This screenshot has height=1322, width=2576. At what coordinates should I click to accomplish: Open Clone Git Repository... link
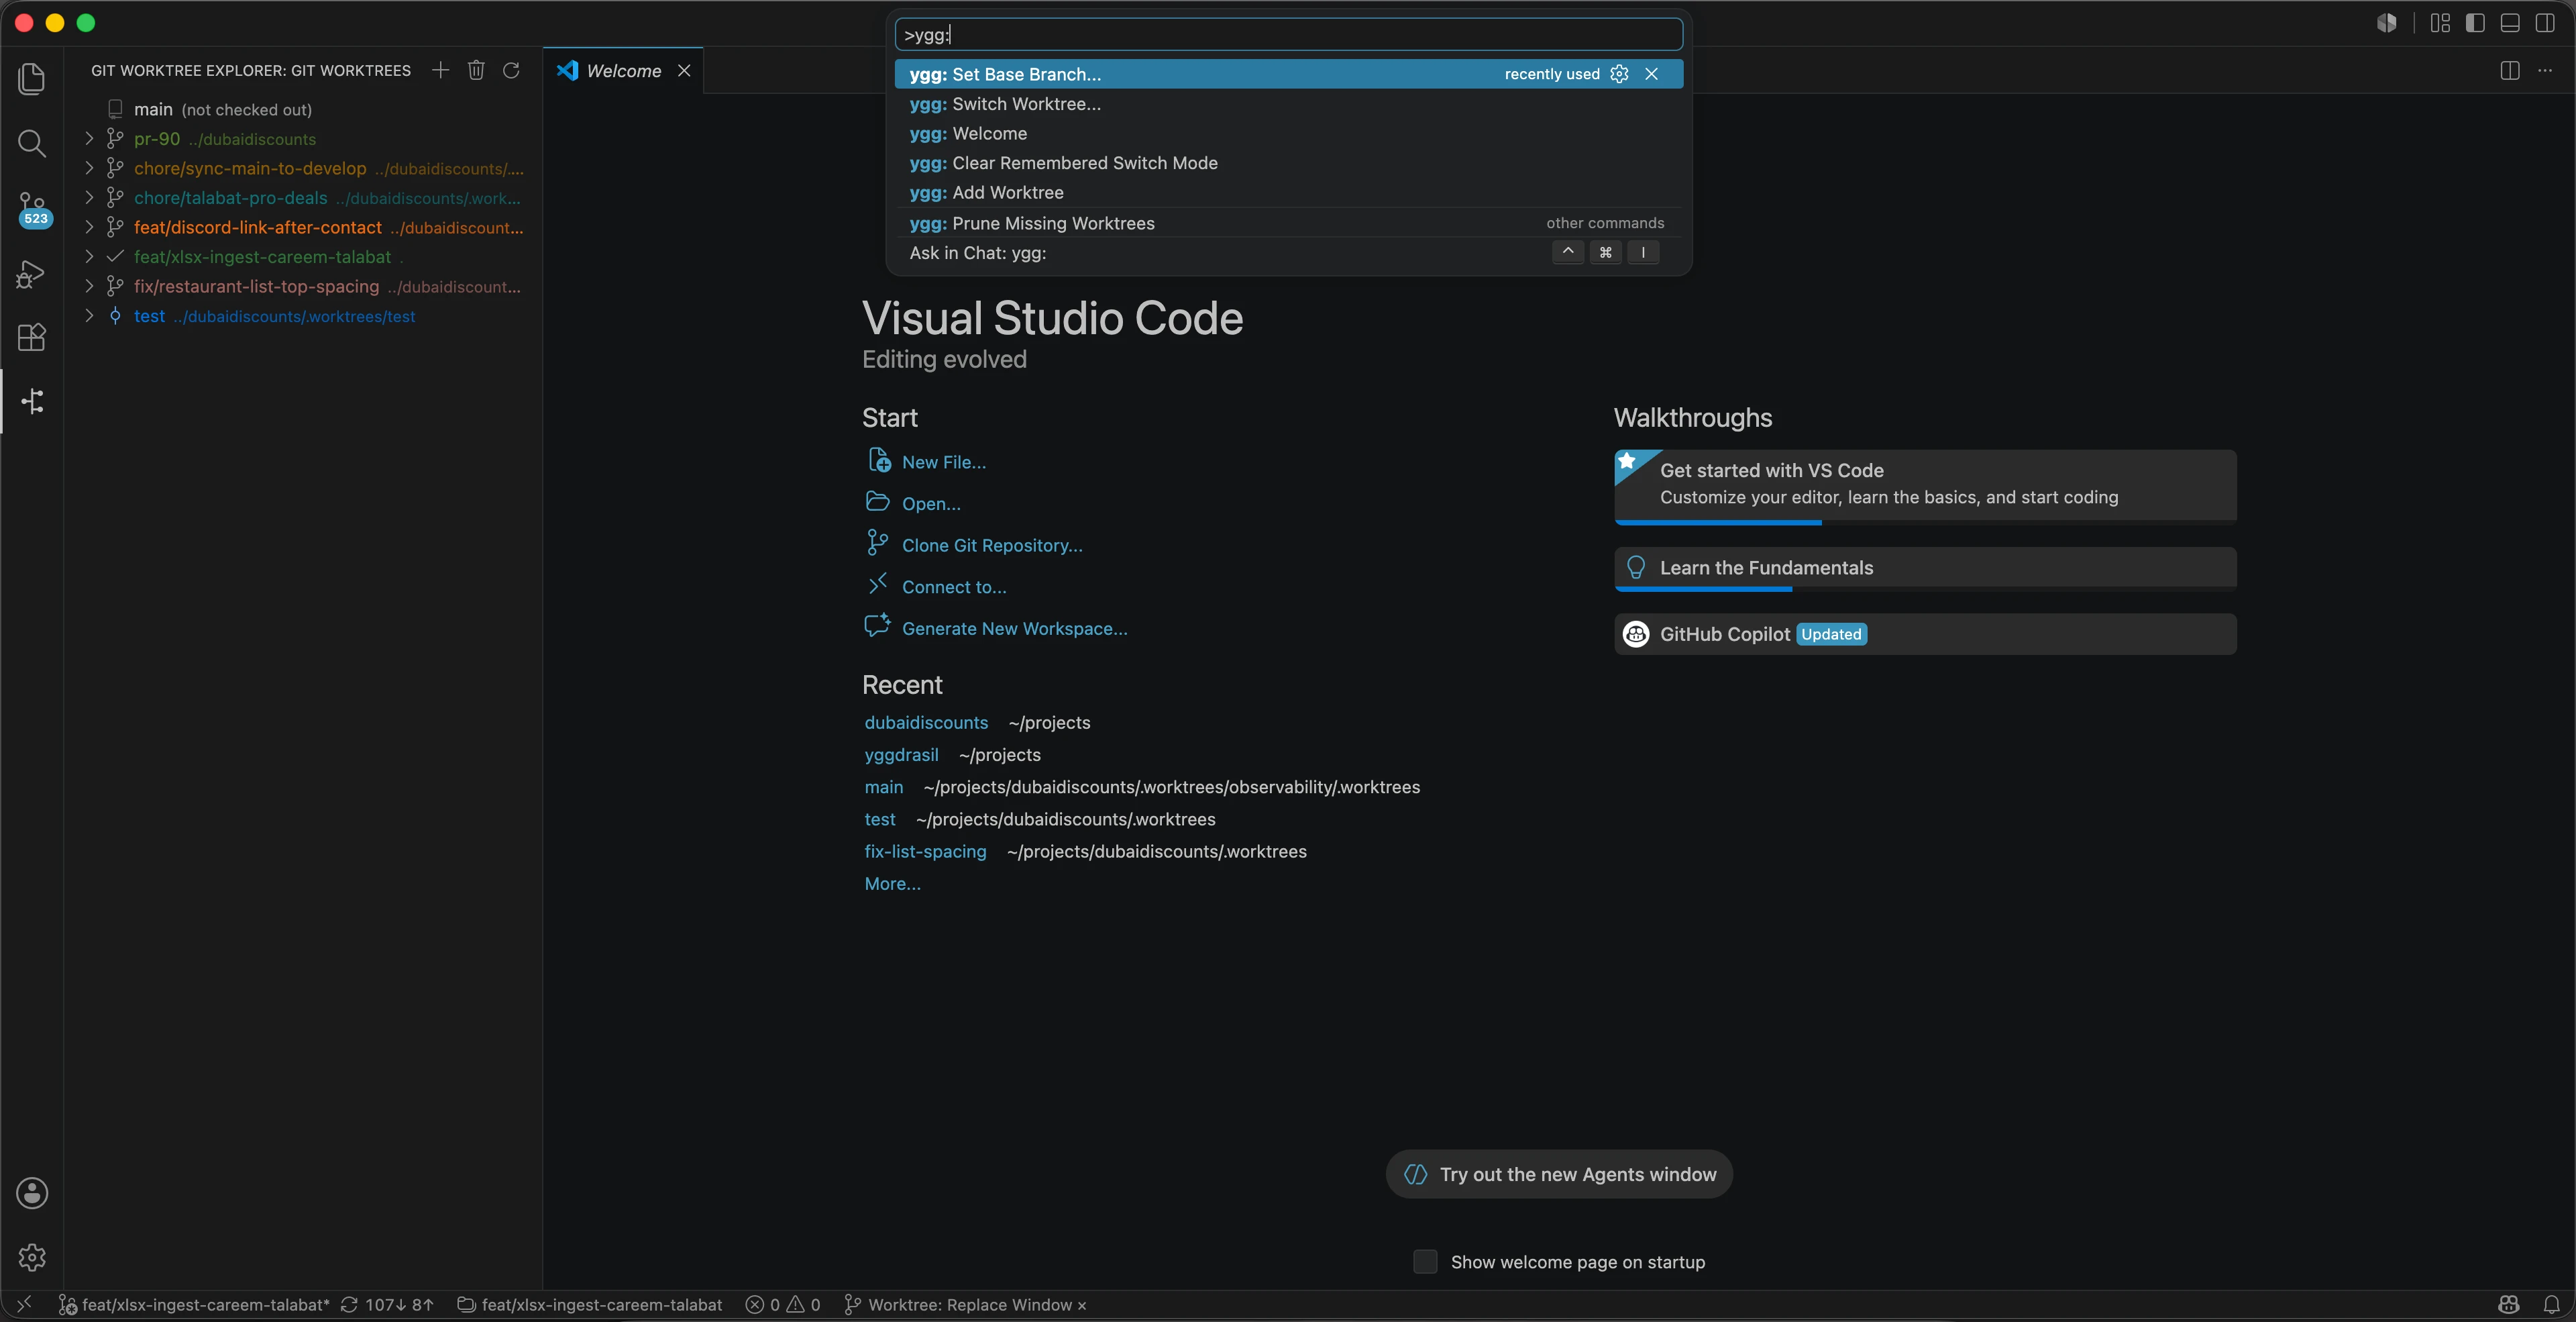(991, 545)
